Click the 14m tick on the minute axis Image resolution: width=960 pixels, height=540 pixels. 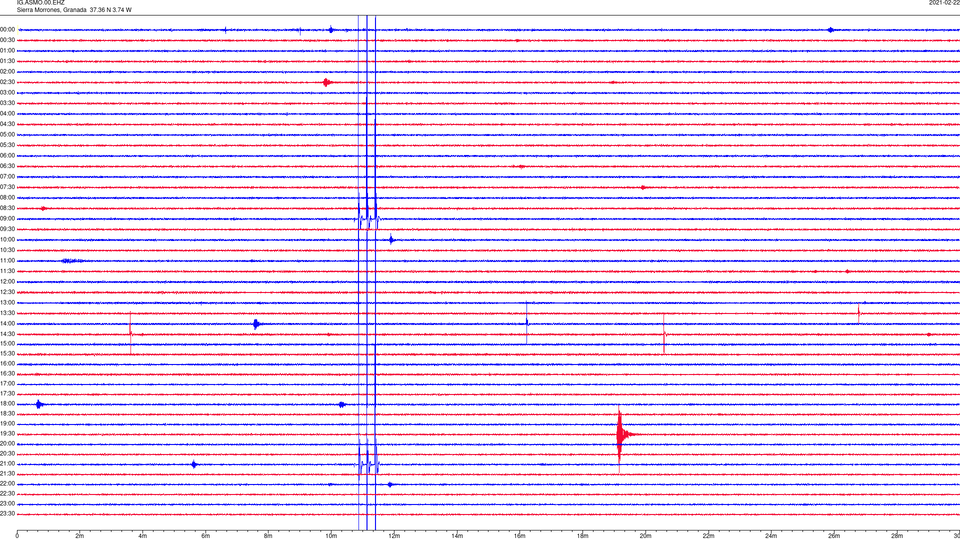click(x=457, y=536)
